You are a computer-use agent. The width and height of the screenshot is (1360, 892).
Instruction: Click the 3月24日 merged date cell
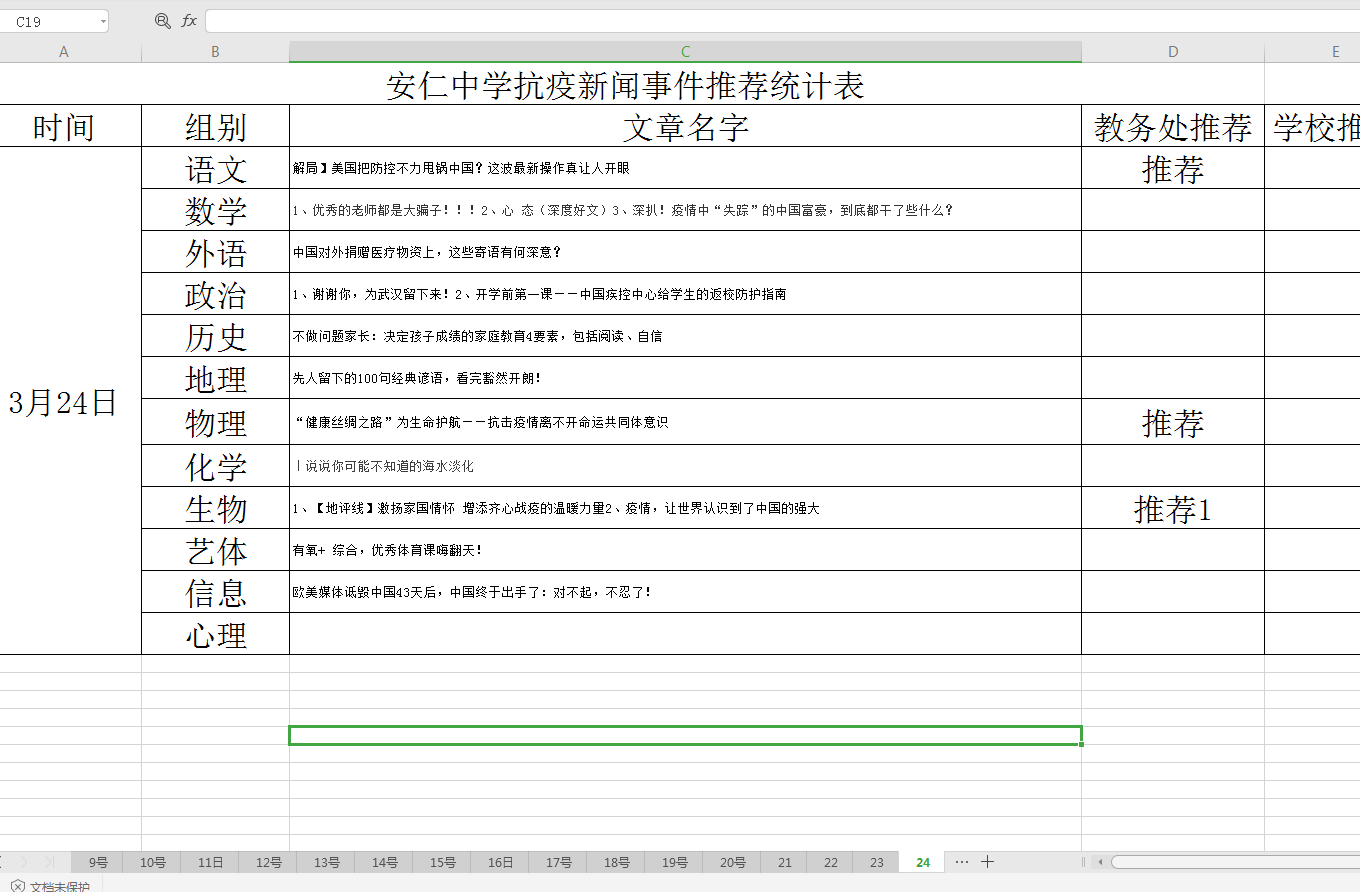(x=64, y=402)
